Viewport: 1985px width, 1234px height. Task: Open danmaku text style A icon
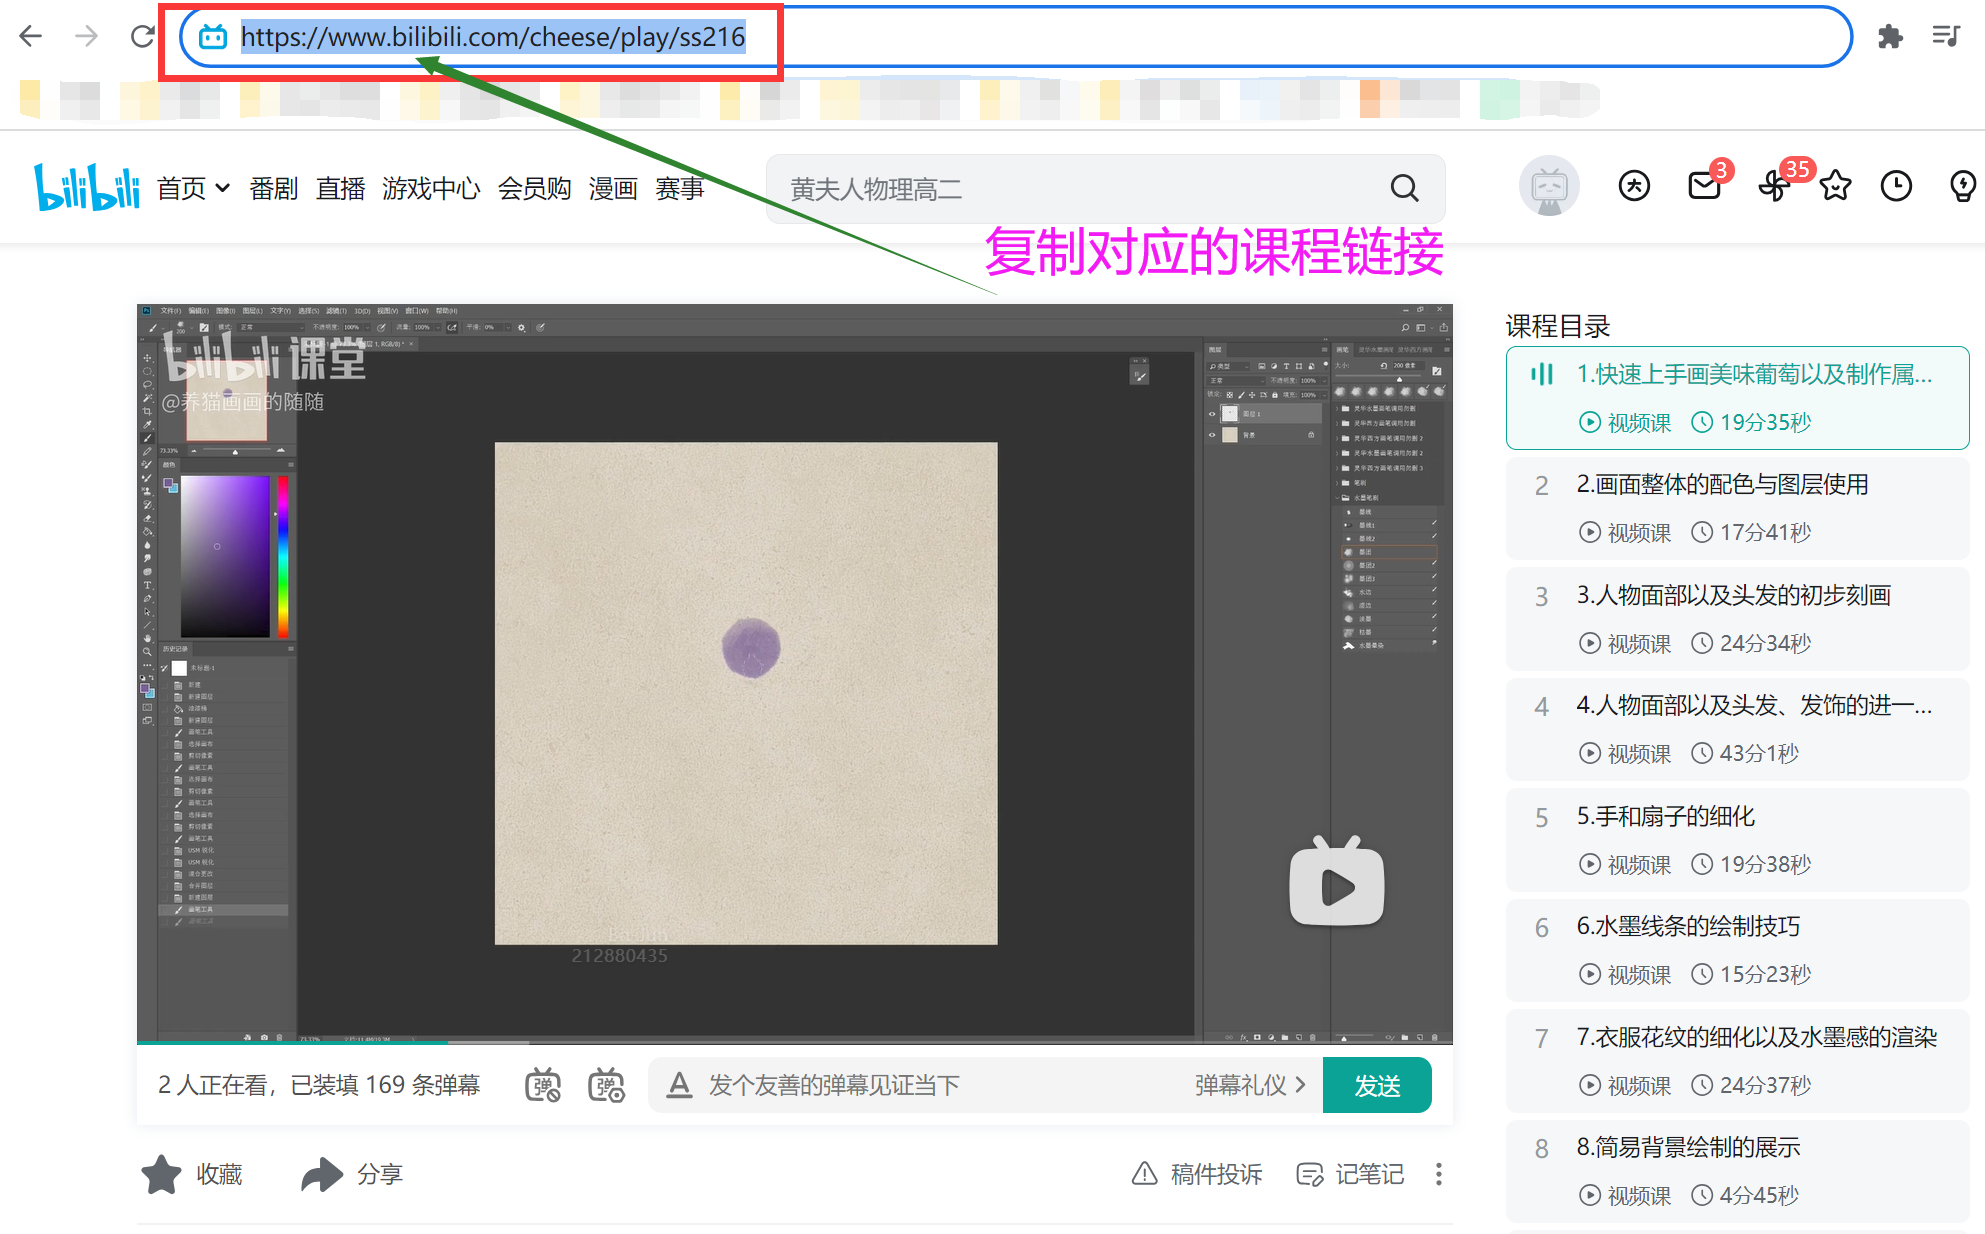[x=679, y=1085]
